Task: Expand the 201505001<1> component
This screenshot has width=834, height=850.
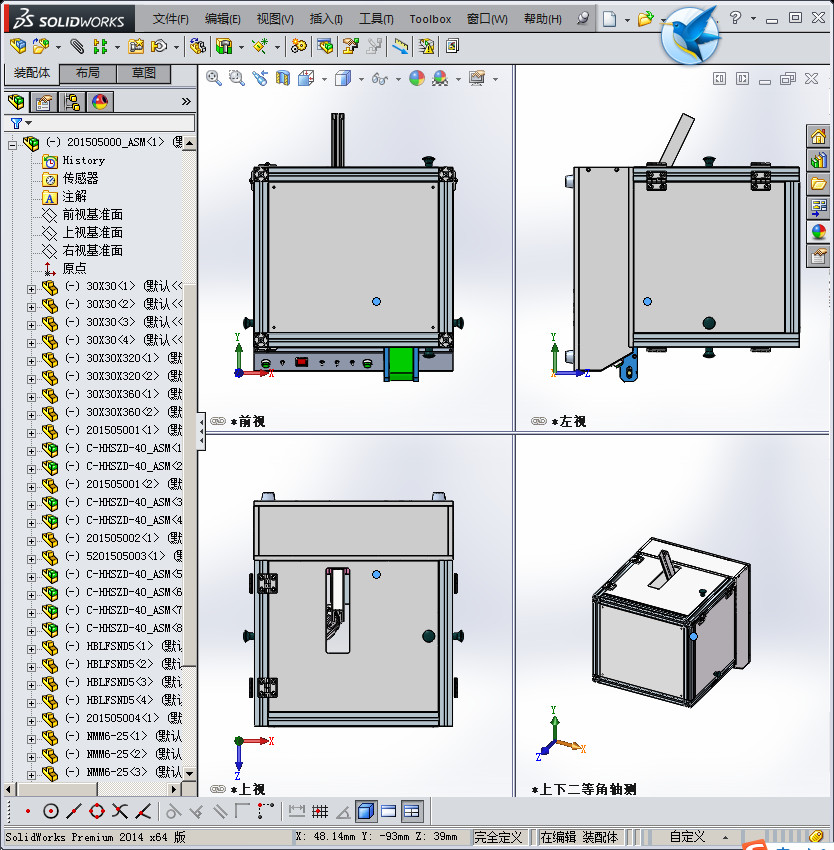Action: (x=31, y=433)
